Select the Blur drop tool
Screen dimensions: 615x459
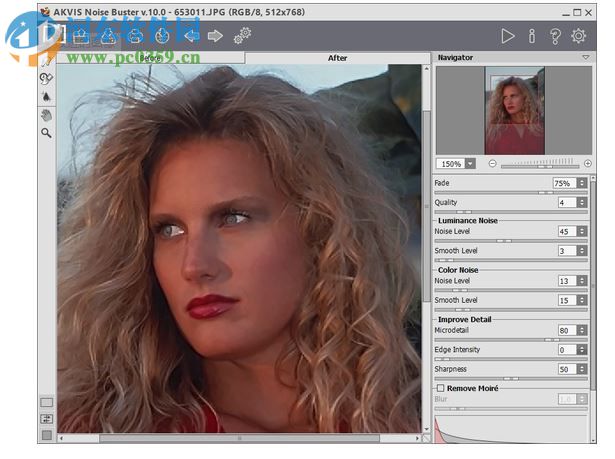46,97
